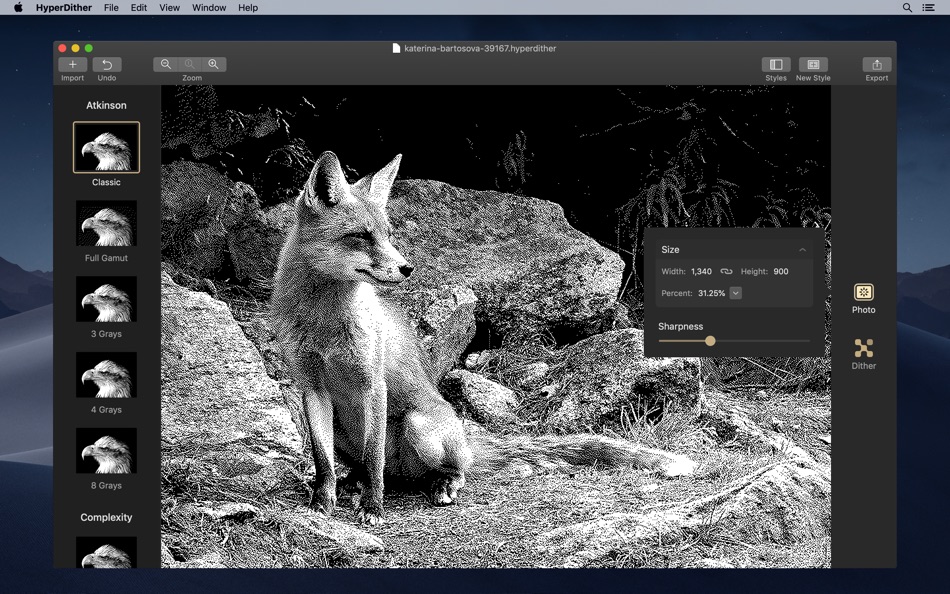Viewport: 950px width, 594px height.
Task: Click the New Style toolbar icon
Action: click(813, 65)
